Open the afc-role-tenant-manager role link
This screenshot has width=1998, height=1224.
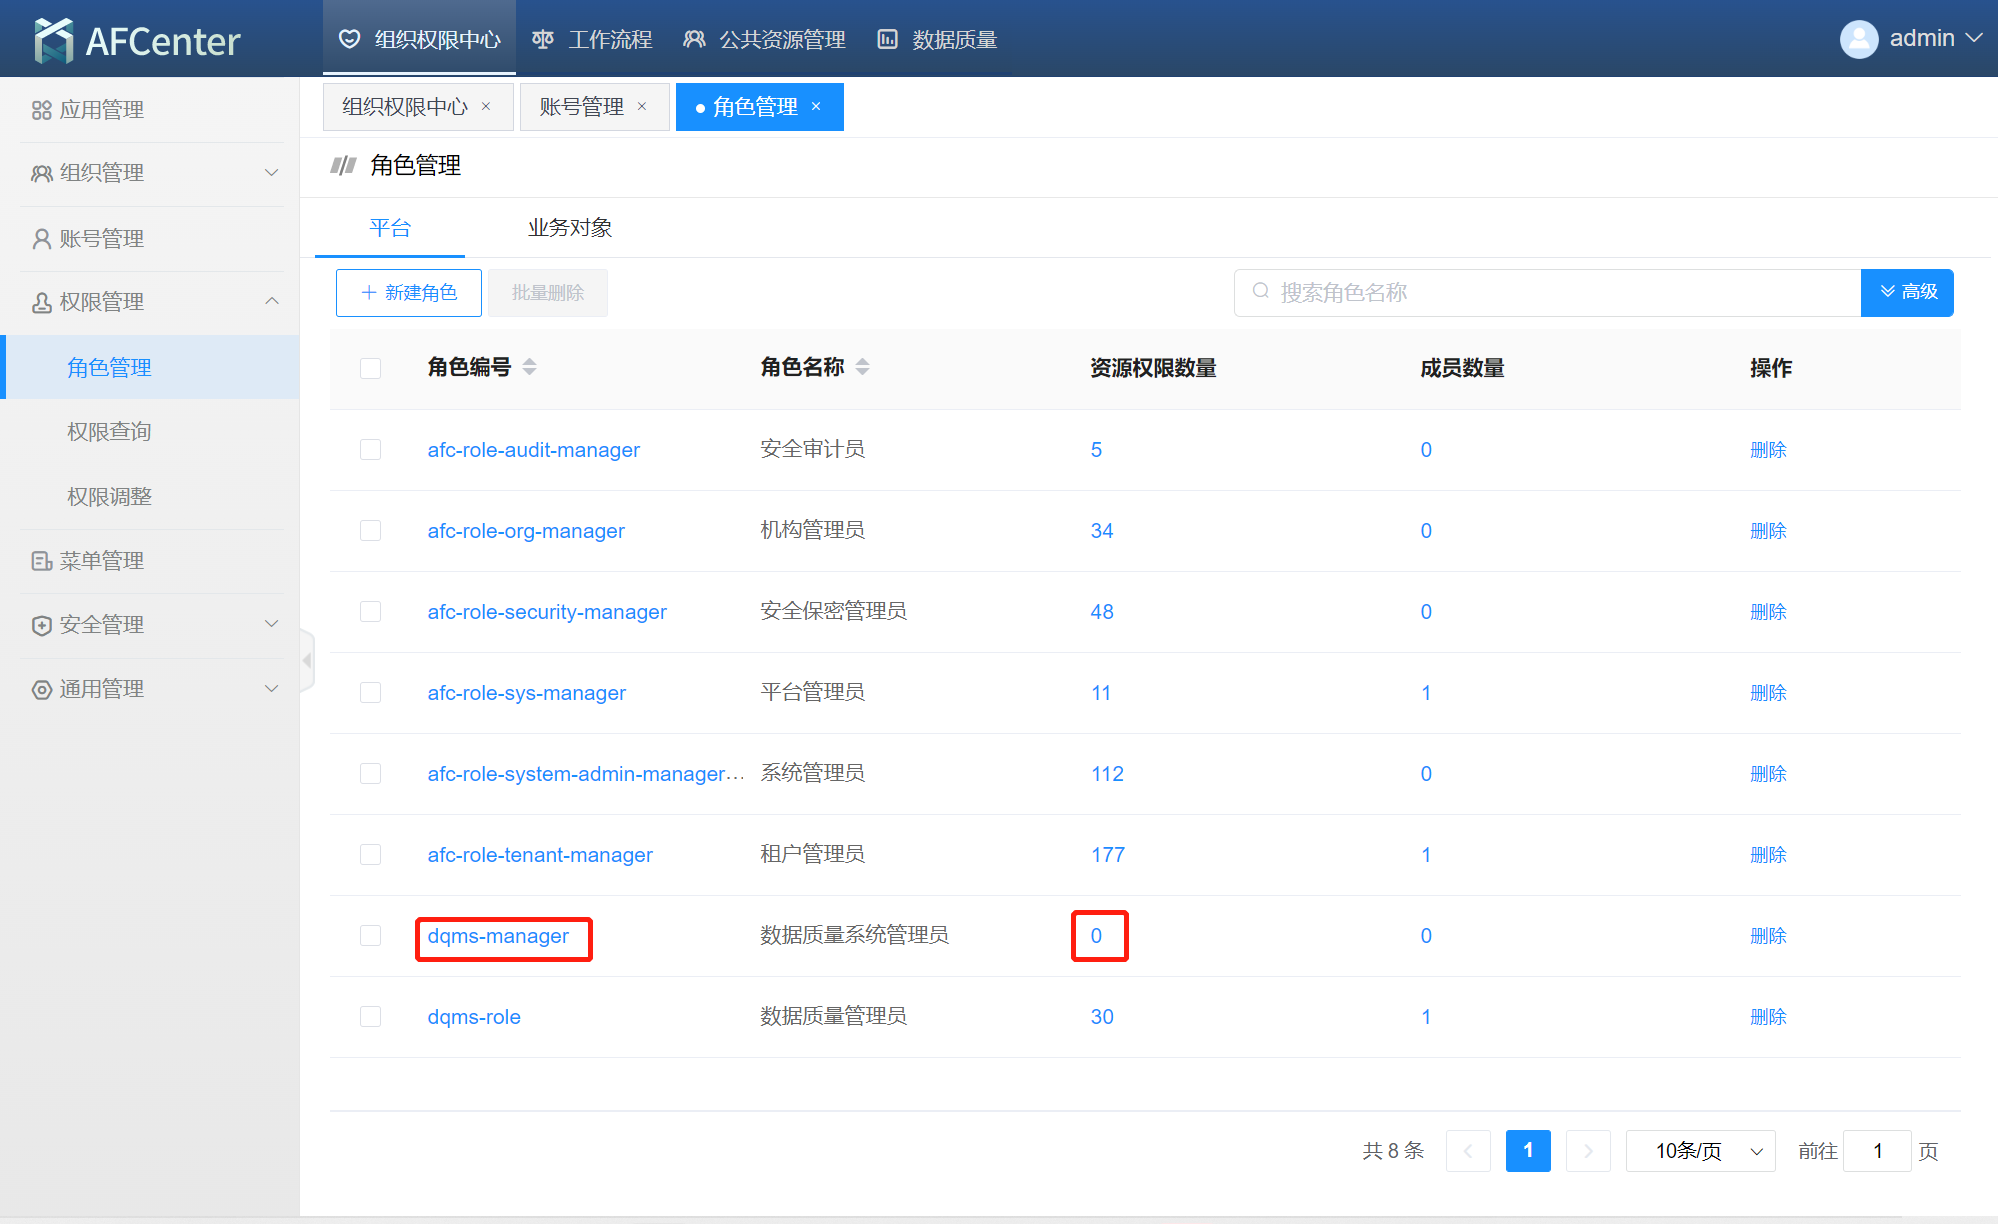pyautogui.click(x=539, y=855)
